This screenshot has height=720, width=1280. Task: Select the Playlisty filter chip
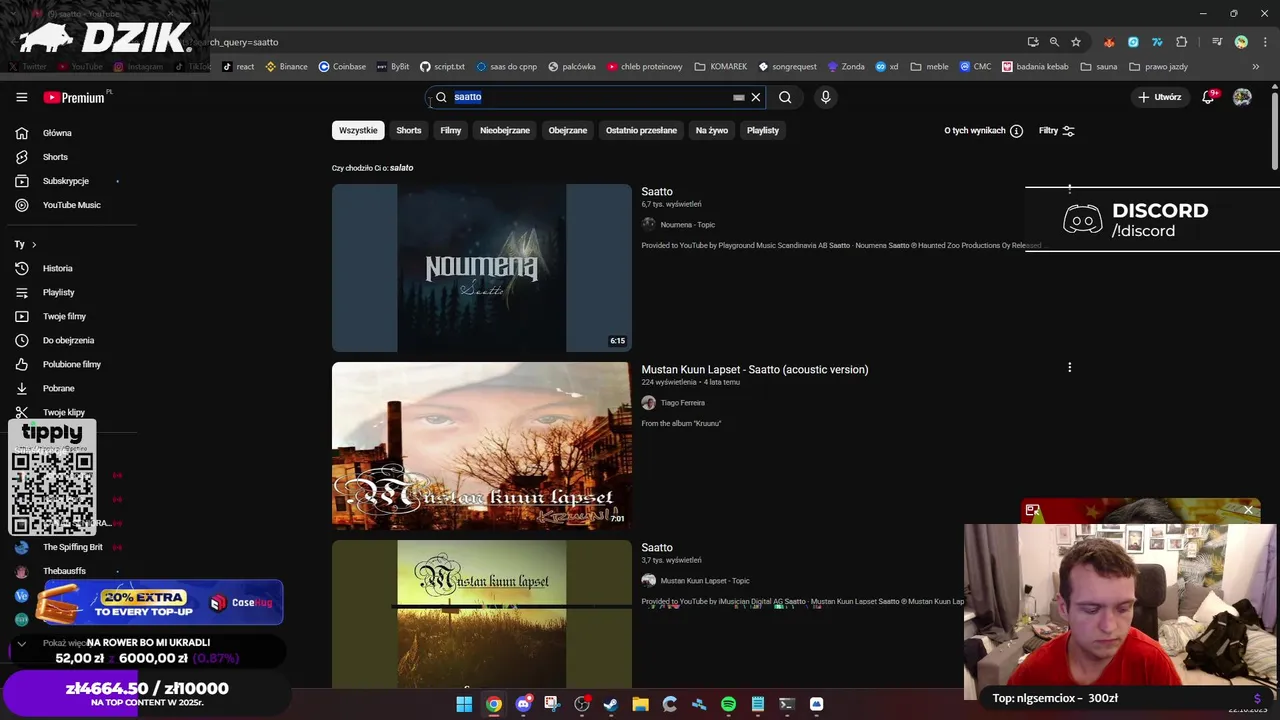pyautogui.click(x=763, y=130)
